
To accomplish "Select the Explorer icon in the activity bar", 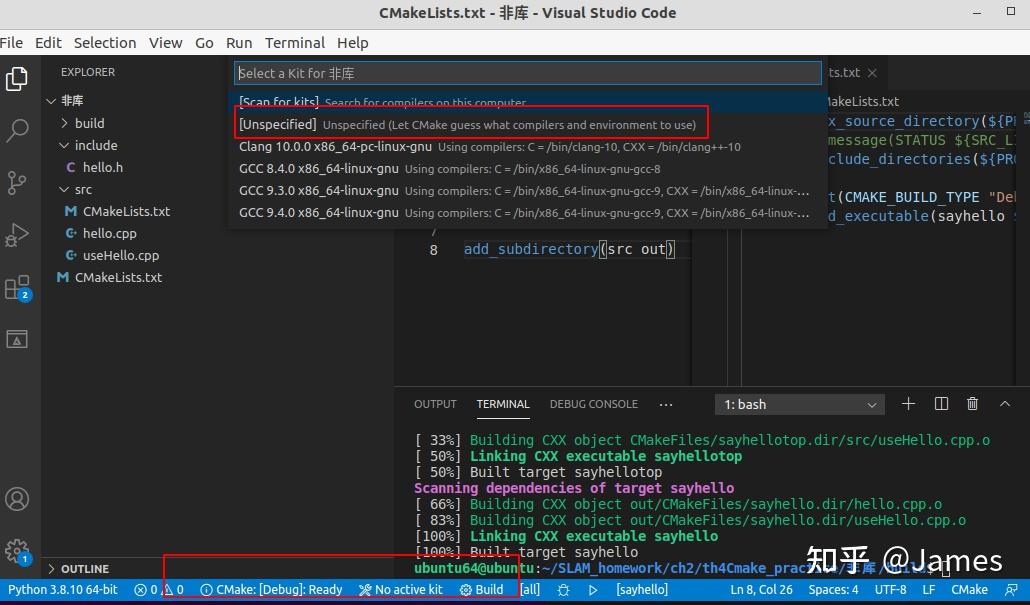I will (x=16, y=78).
